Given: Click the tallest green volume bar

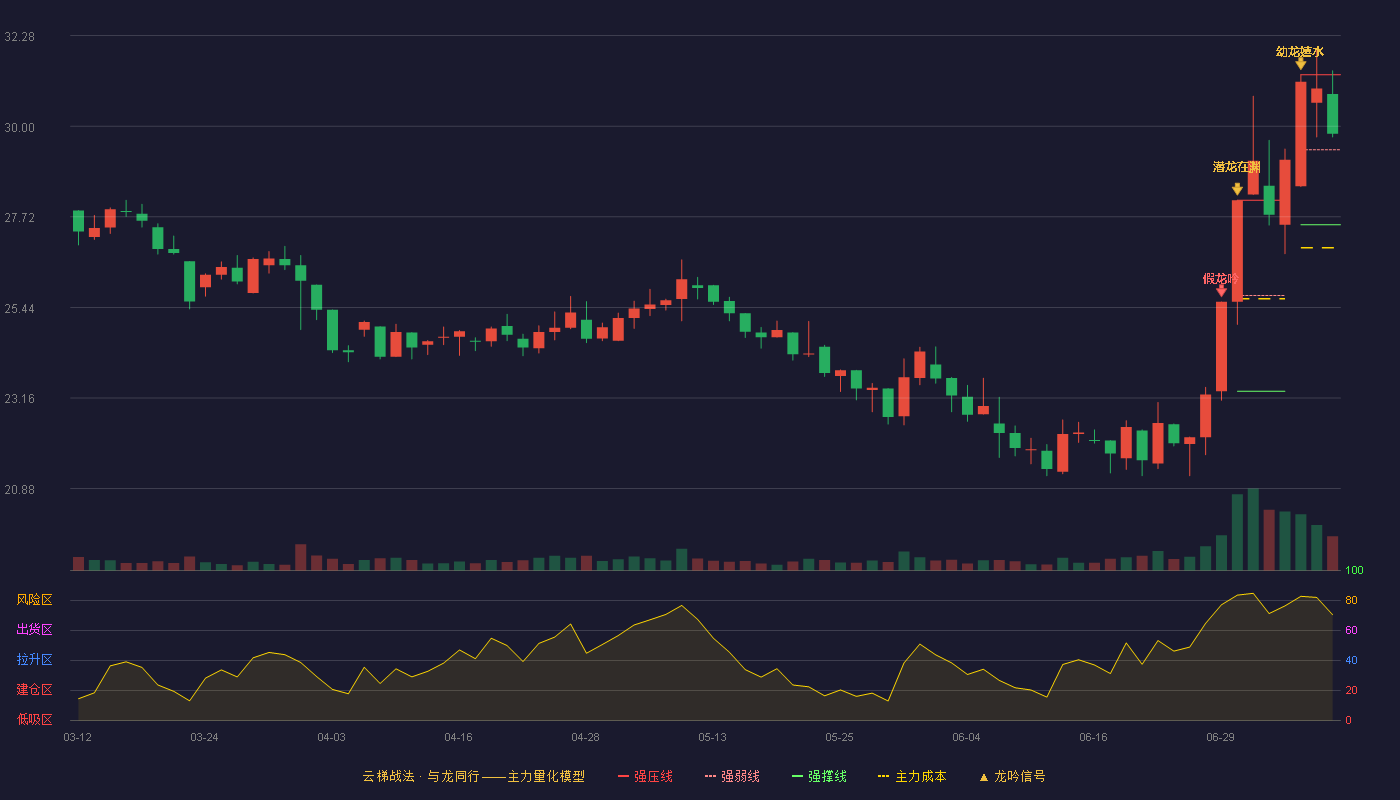Looking at the screenshot, I should click(1253, 529).
